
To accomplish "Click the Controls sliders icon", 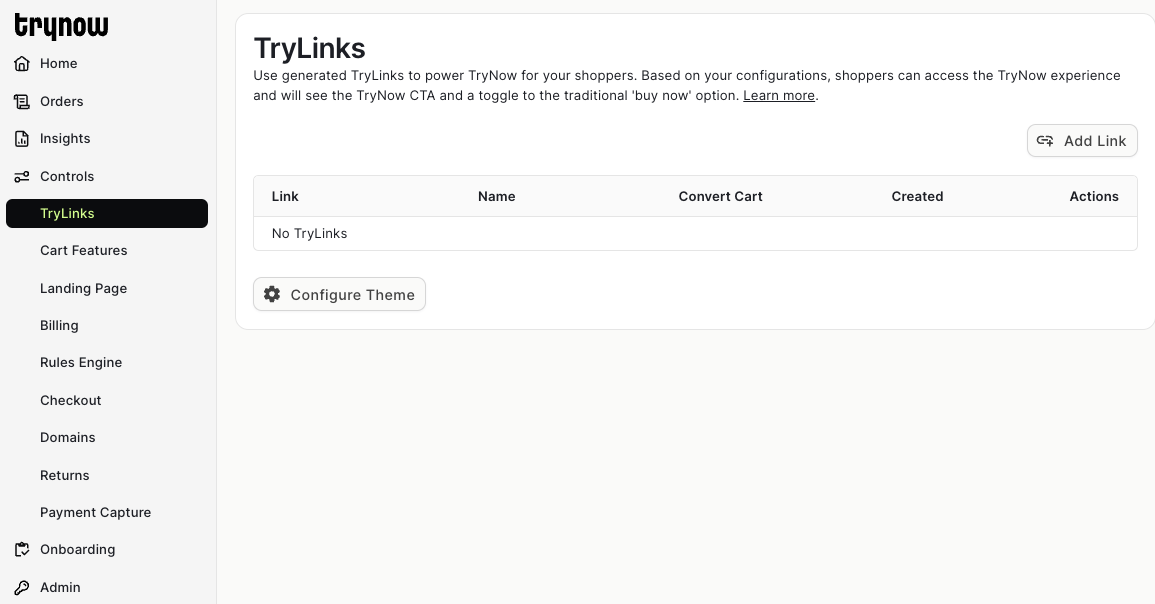I will pos(22,176).
